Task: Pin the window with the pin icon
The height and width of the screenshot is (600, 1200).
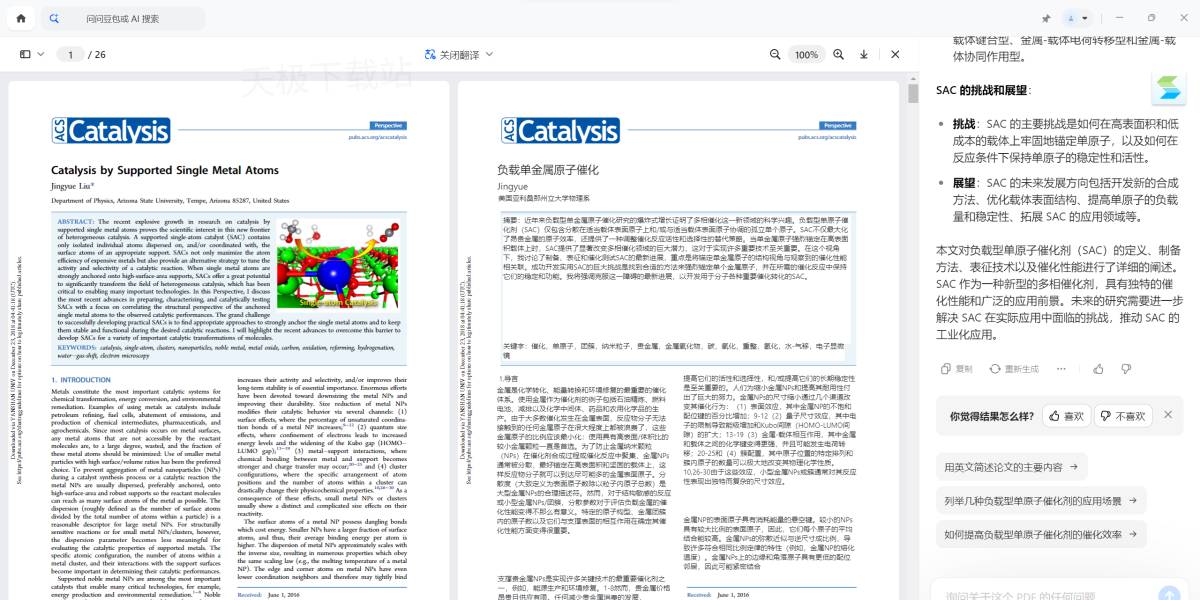Action: [1046, 18]
